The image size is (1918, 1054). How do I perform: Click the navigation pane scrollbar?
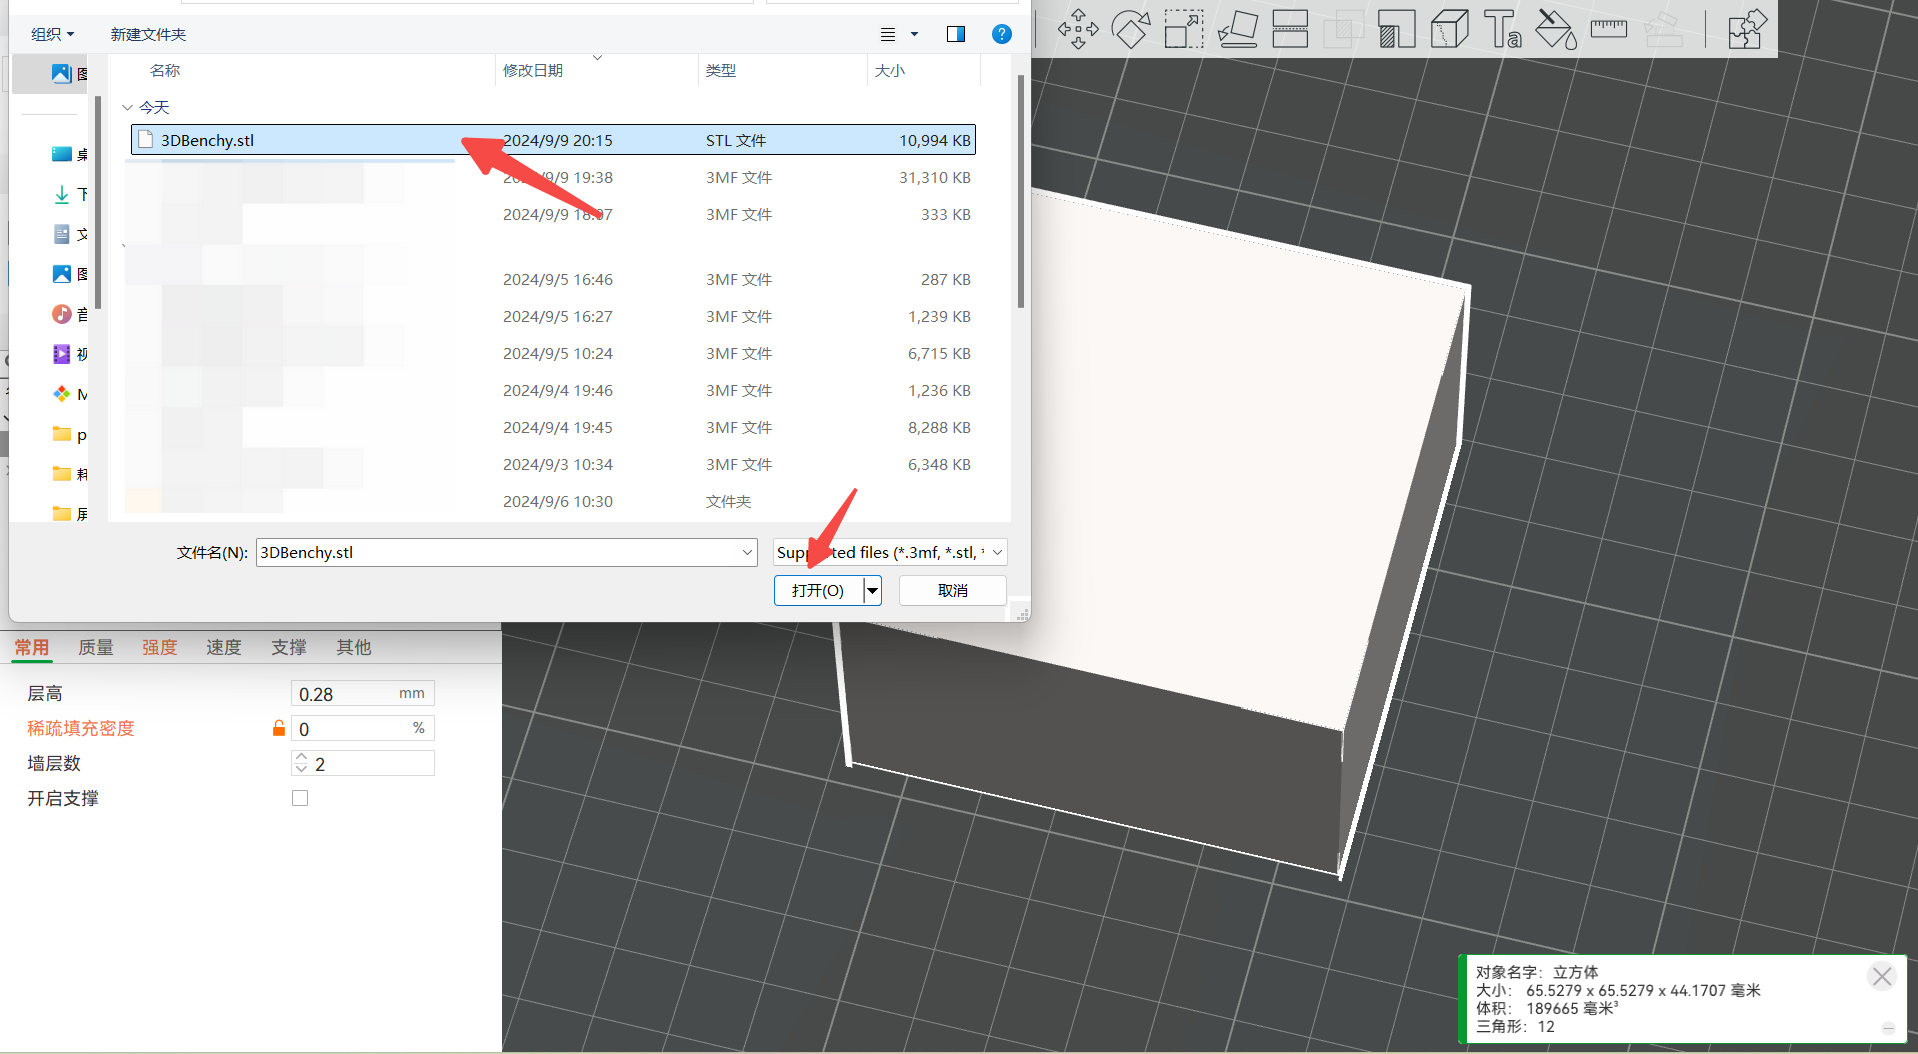[98, 200]
